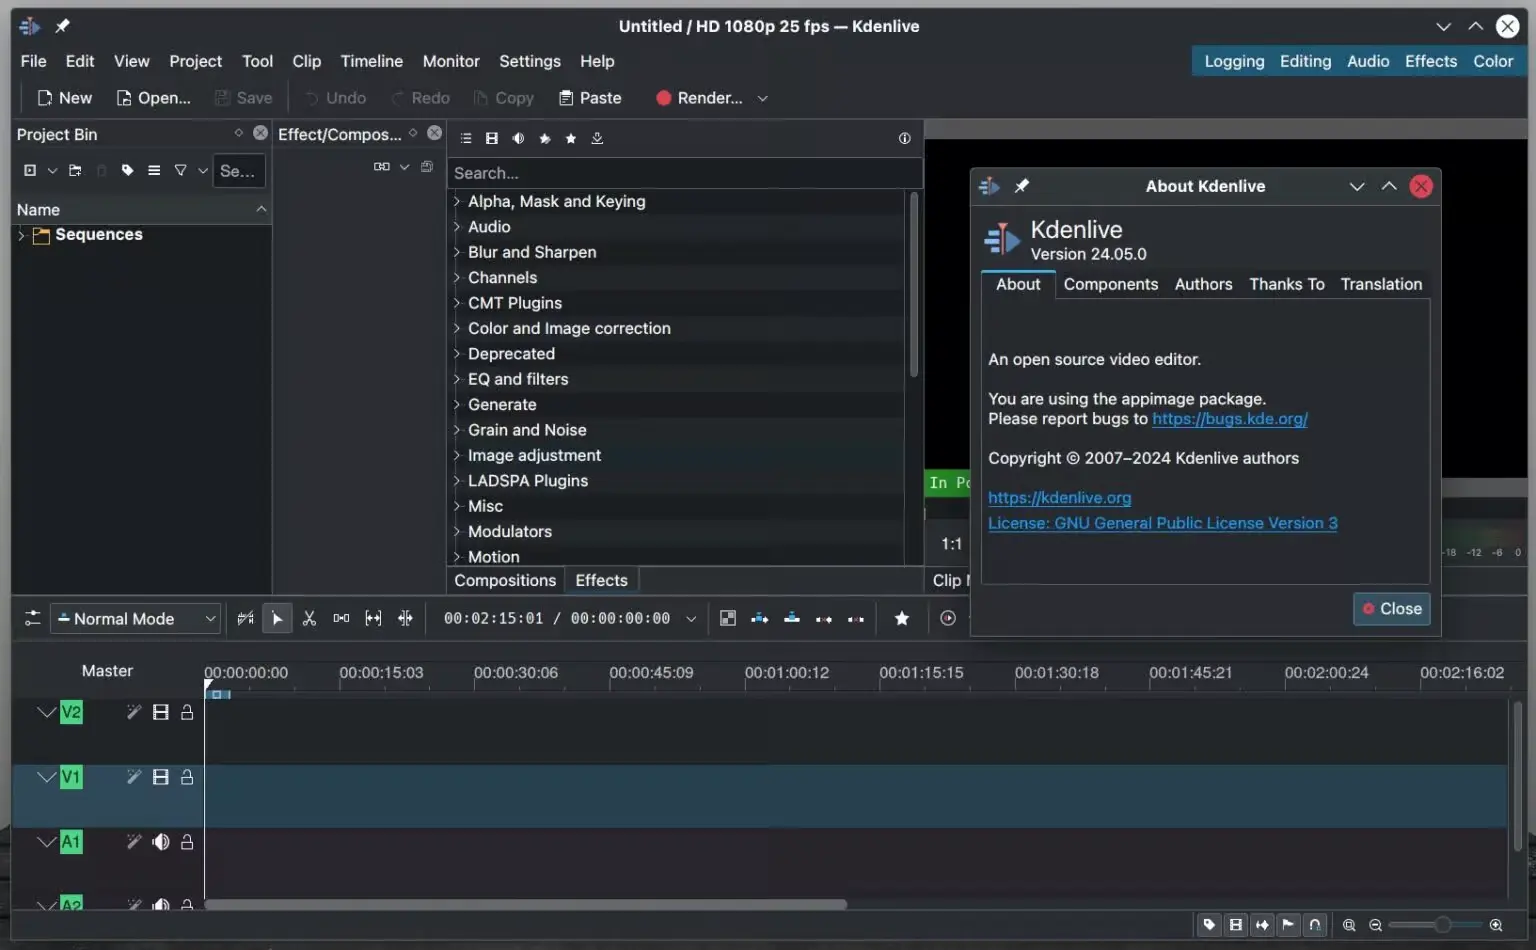Toggle color tags display in status bar
Screen dimensions: 1536x950
click(x=1209, y=925)
